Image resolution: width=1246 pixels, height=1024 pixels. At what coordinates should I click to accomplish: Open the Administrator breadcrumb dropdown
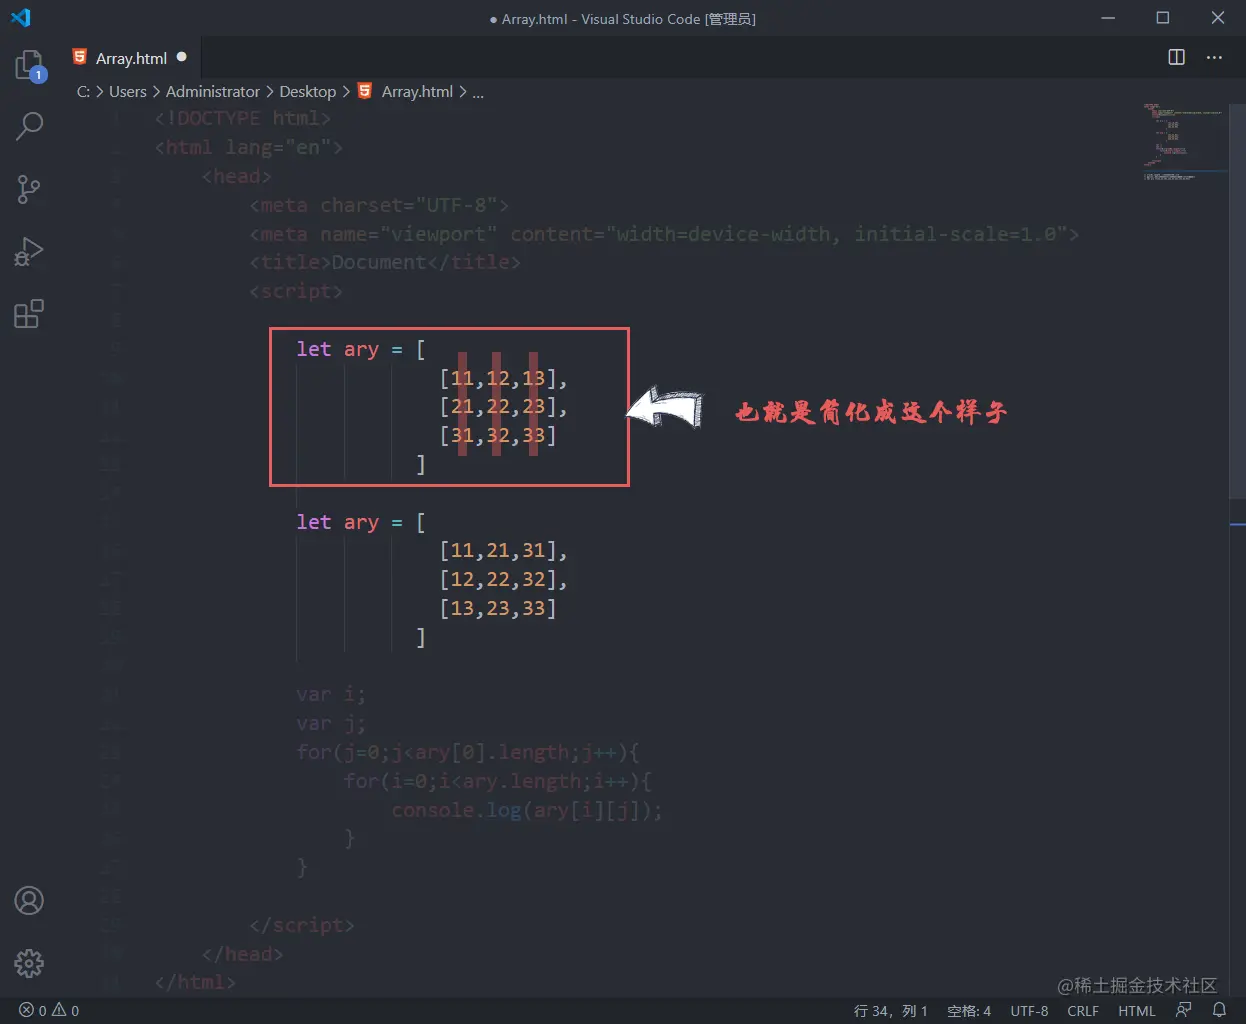coord(212,91)
